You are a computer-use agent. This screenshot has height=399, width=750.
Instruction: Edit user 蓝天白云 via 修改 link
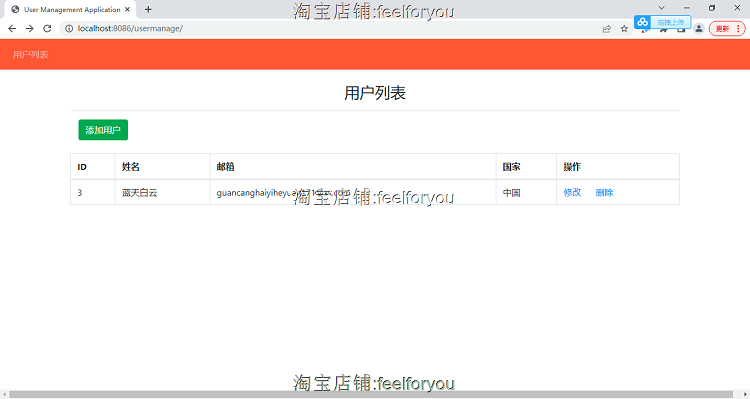[572, 192]
